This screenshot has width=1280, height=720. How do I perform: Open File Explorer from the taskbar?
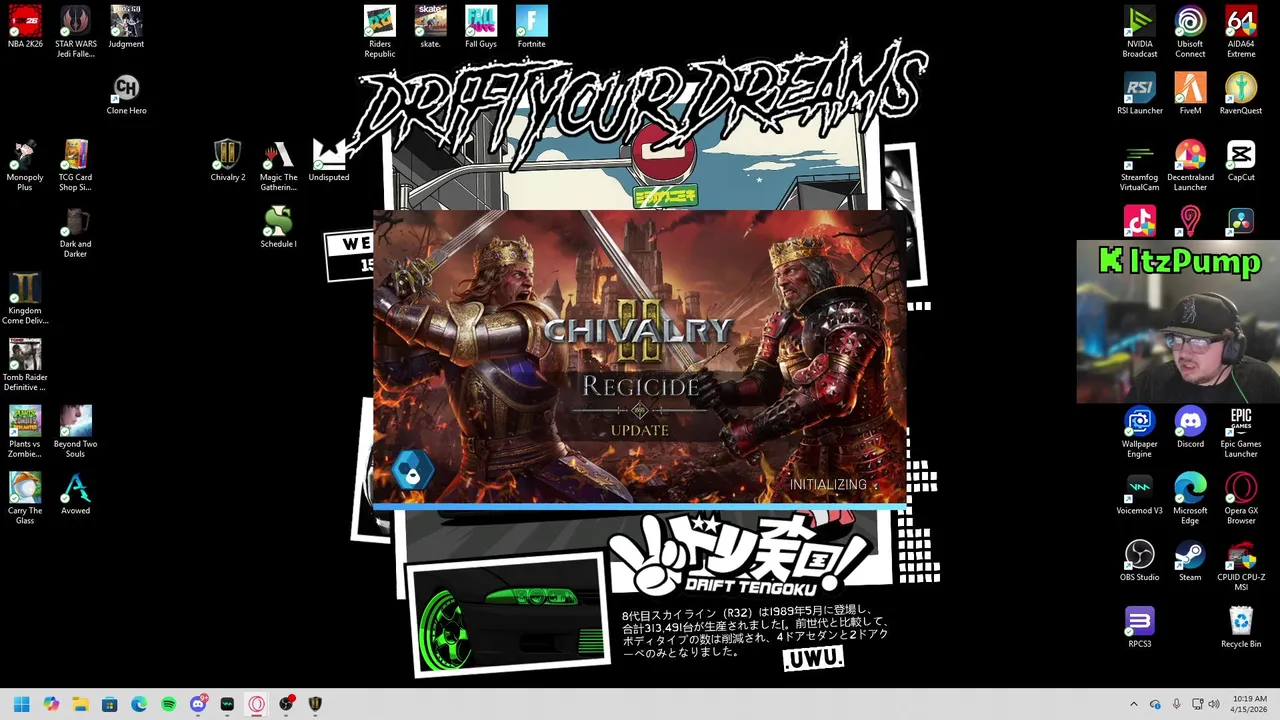tap(80, 704)
